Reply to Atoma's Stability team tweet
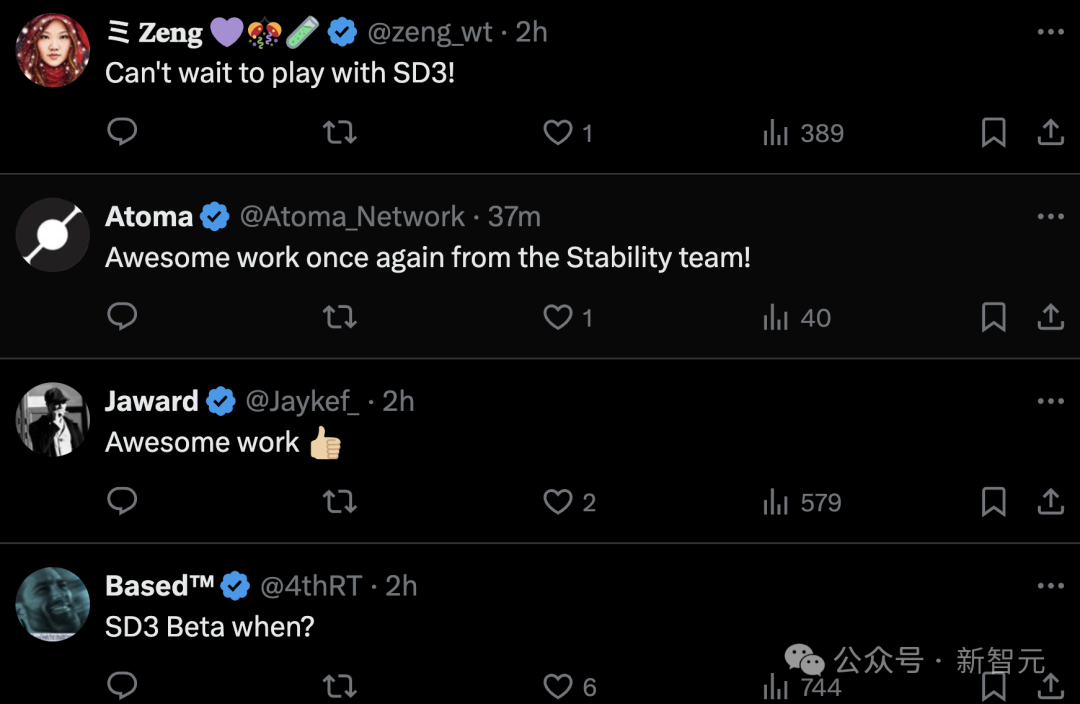This screenshot has width=1080, height=704. coord(122,317)
